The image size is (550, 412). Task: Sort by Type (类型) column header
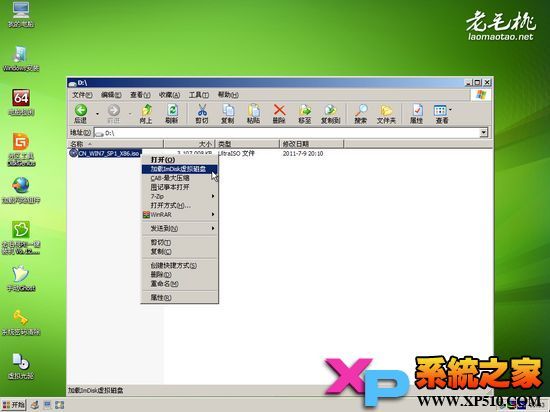click(247, 144)
